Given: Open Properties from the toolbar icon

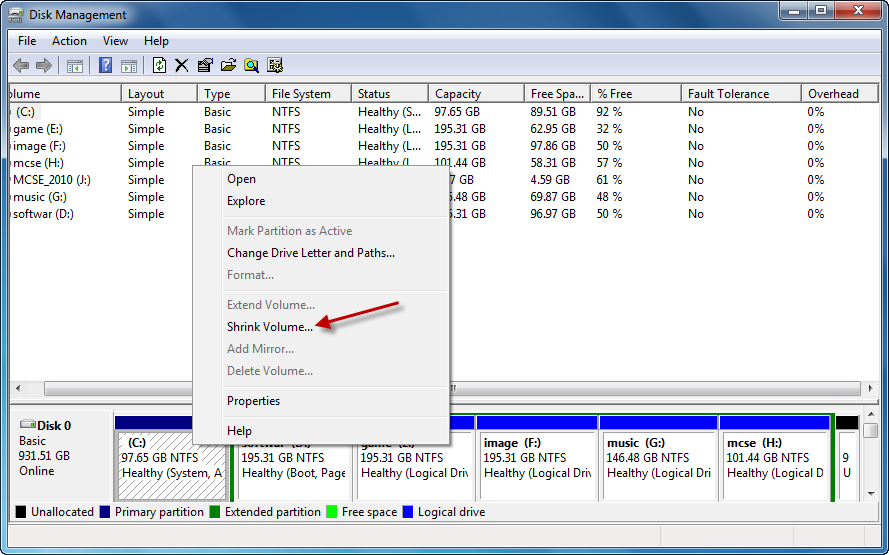Looking at the screenshot, I should (205, 66).
